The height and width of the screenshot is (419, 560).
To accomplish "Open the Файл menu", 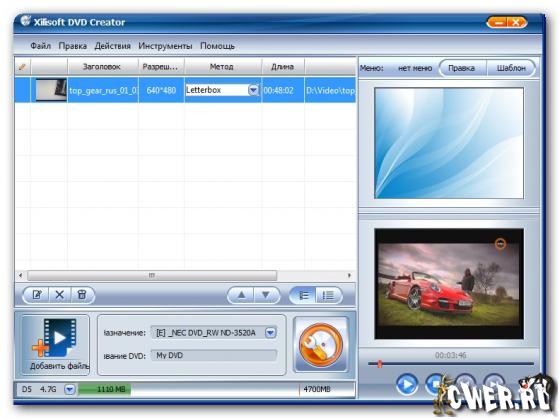I will pos(40,46).
